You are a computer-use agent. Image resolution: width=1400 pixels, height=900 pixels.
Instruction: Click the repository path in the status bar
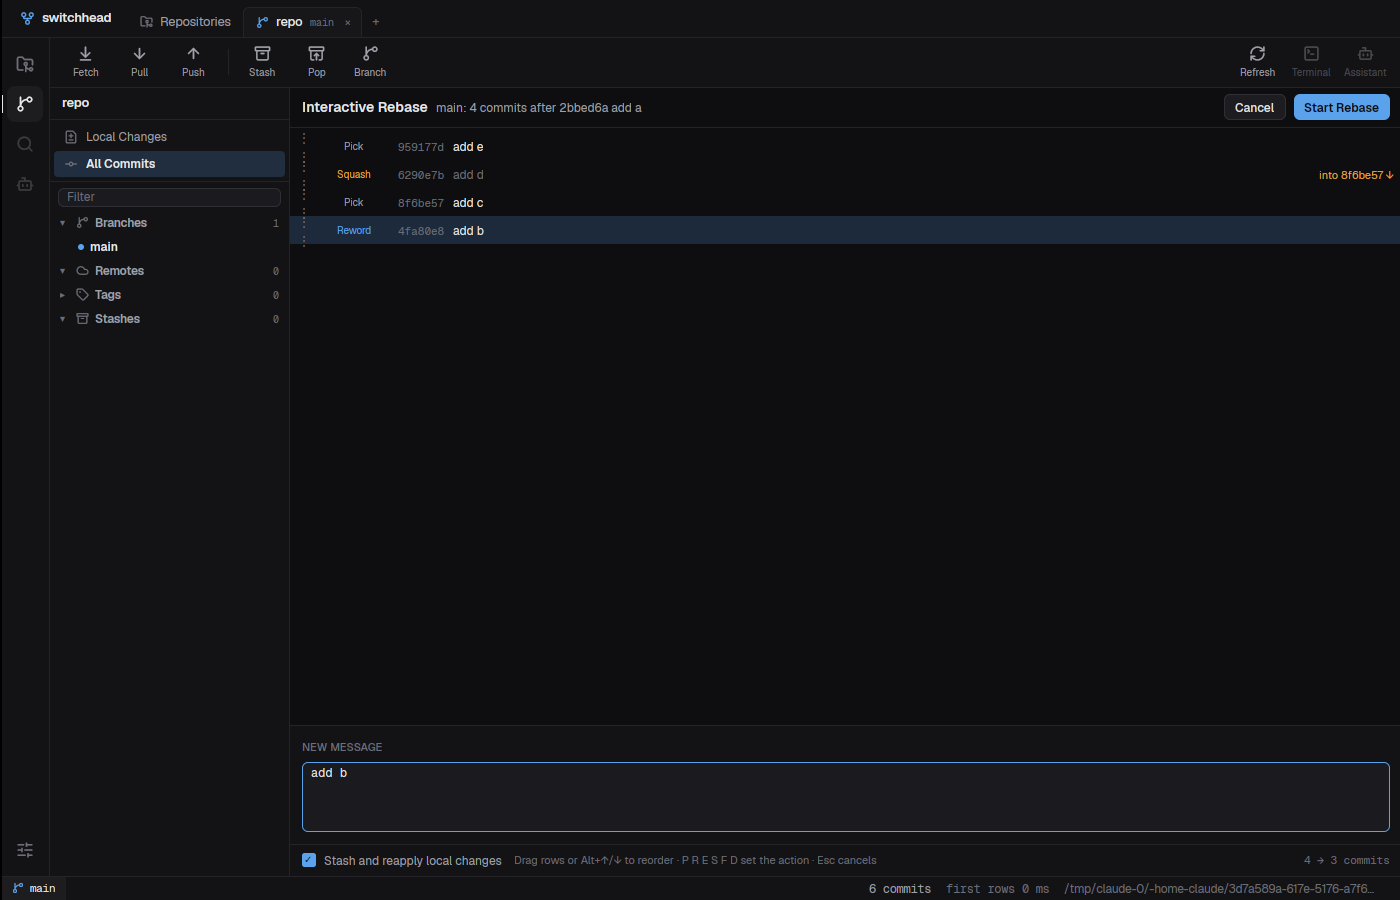point(1219,889)
